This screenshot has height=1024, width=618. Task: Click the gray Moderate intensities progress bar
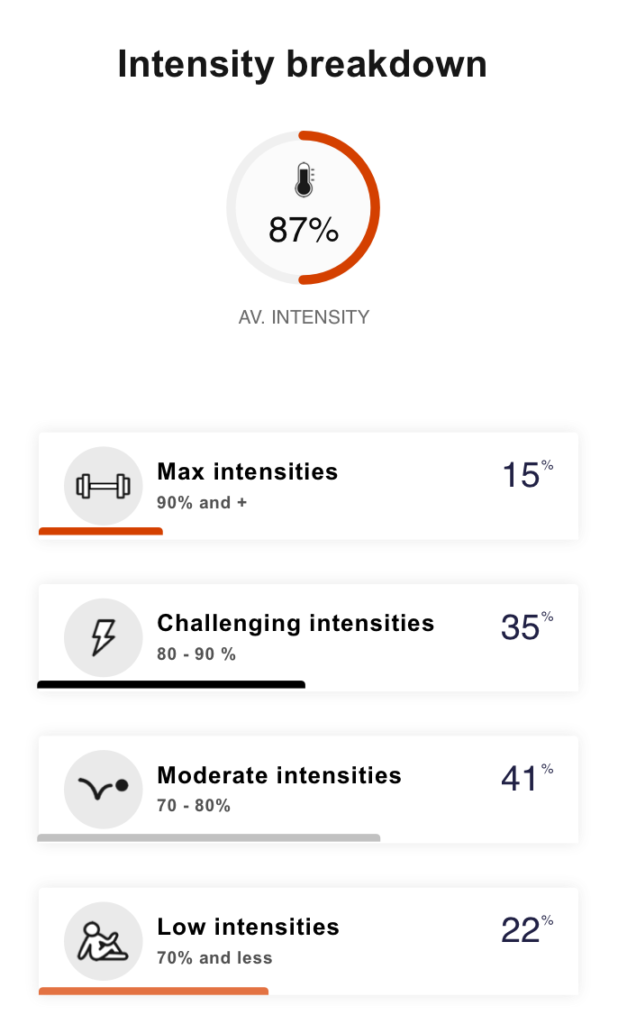click(208, 837)
